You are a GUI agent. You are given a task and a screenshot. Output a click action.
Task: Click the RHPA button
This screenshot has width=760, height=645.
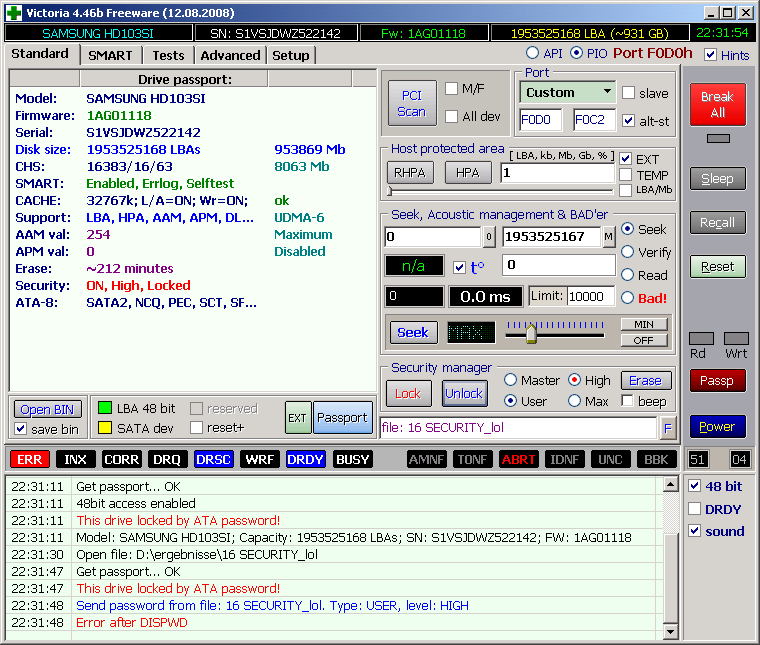[x=410, y=173]
